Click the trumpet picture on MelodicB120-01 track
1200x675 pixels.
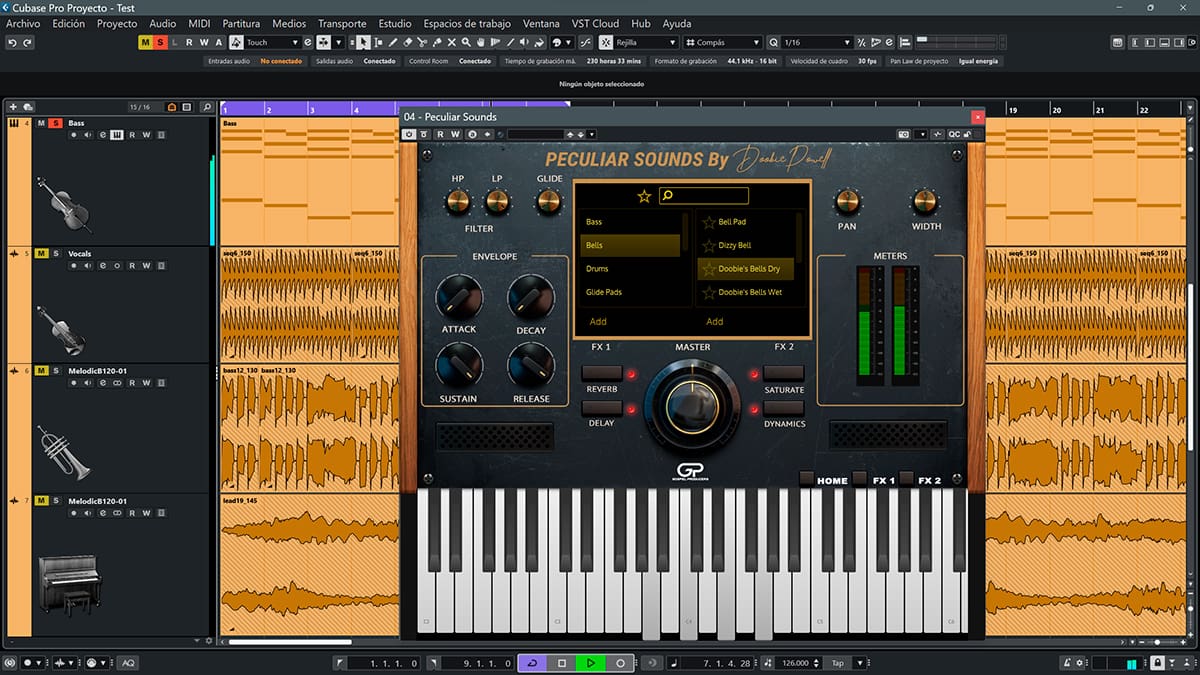point(64,452)
